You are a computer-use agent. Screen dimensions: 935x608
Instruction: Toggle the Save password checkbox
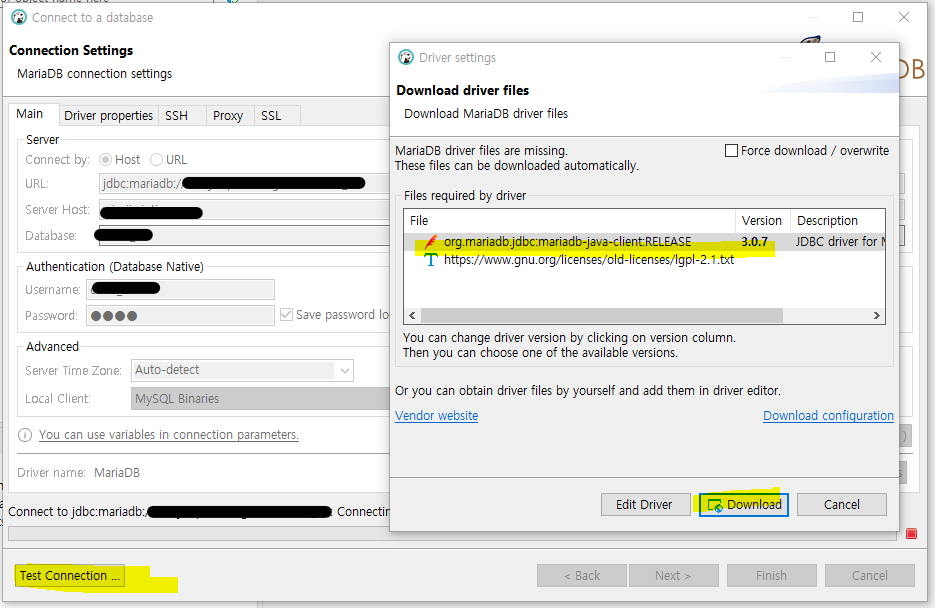(x=286, y=314)
